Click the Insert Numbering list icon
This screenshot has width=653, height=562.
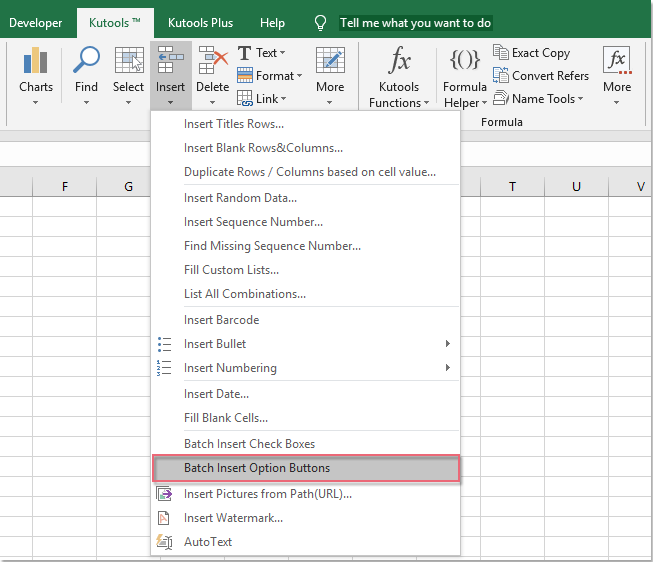(x=164, y=368)
